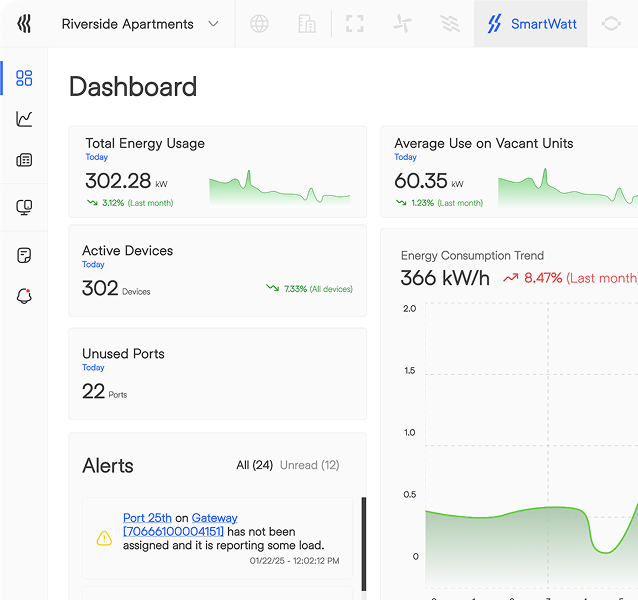The image size is (638, 600).
Task: Click the partially visible icon after SmartWatt
Action: tap(611, 24)
